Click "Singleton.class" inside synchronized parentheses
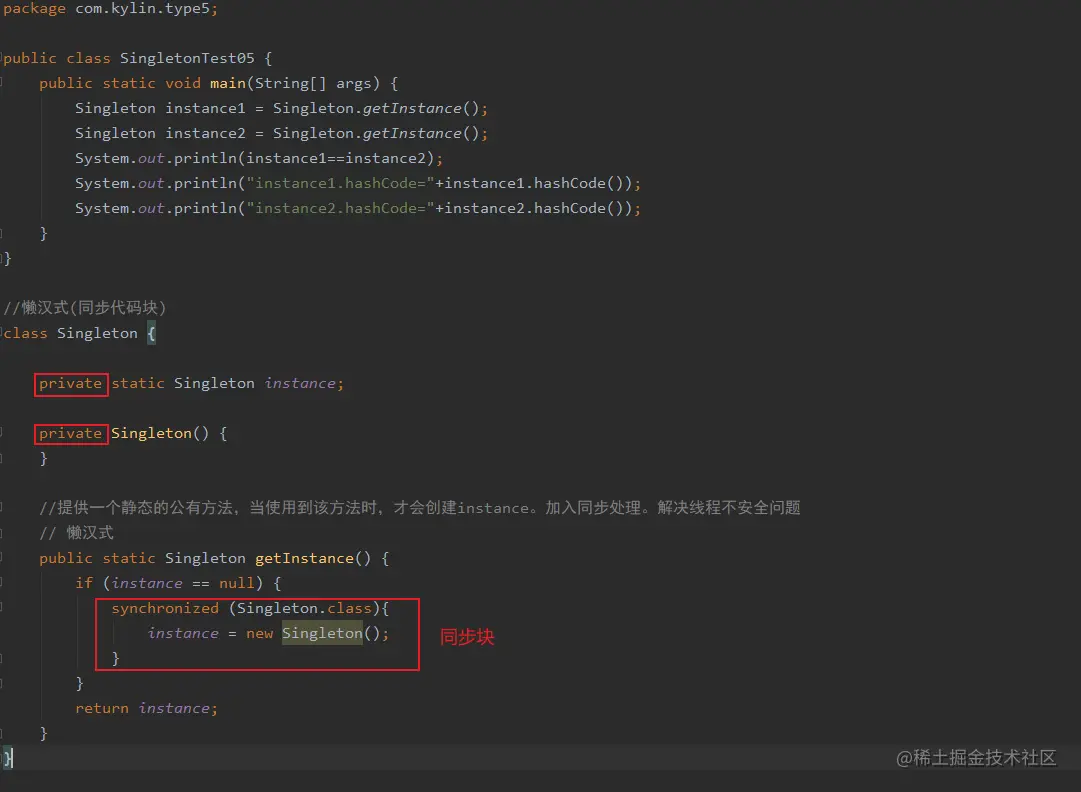Image resolution: width=1081 pixels, height=792 pixels. pos(304,608)
